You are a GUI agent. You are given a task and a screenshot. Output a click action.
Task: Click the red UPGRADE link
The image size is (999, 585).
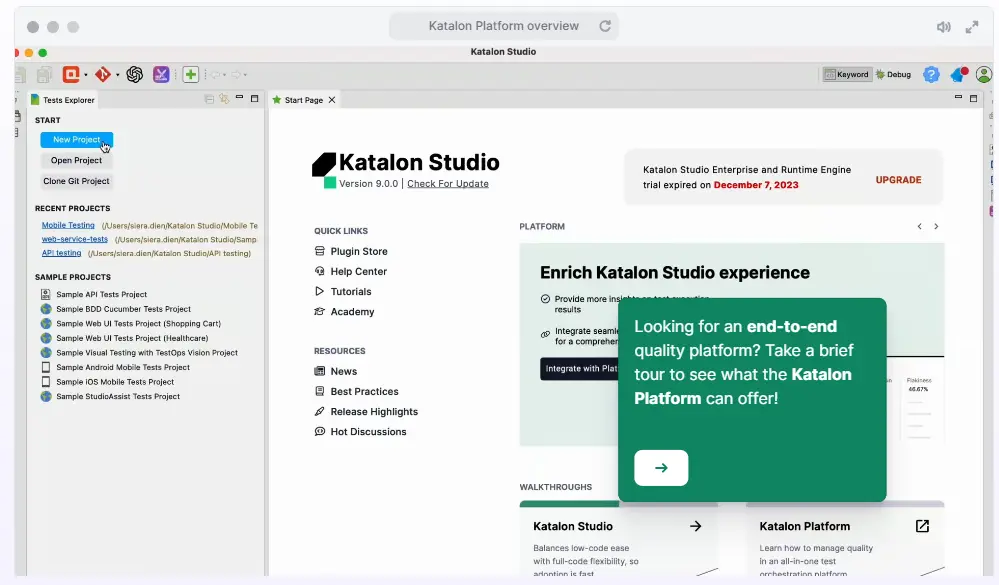898,180
